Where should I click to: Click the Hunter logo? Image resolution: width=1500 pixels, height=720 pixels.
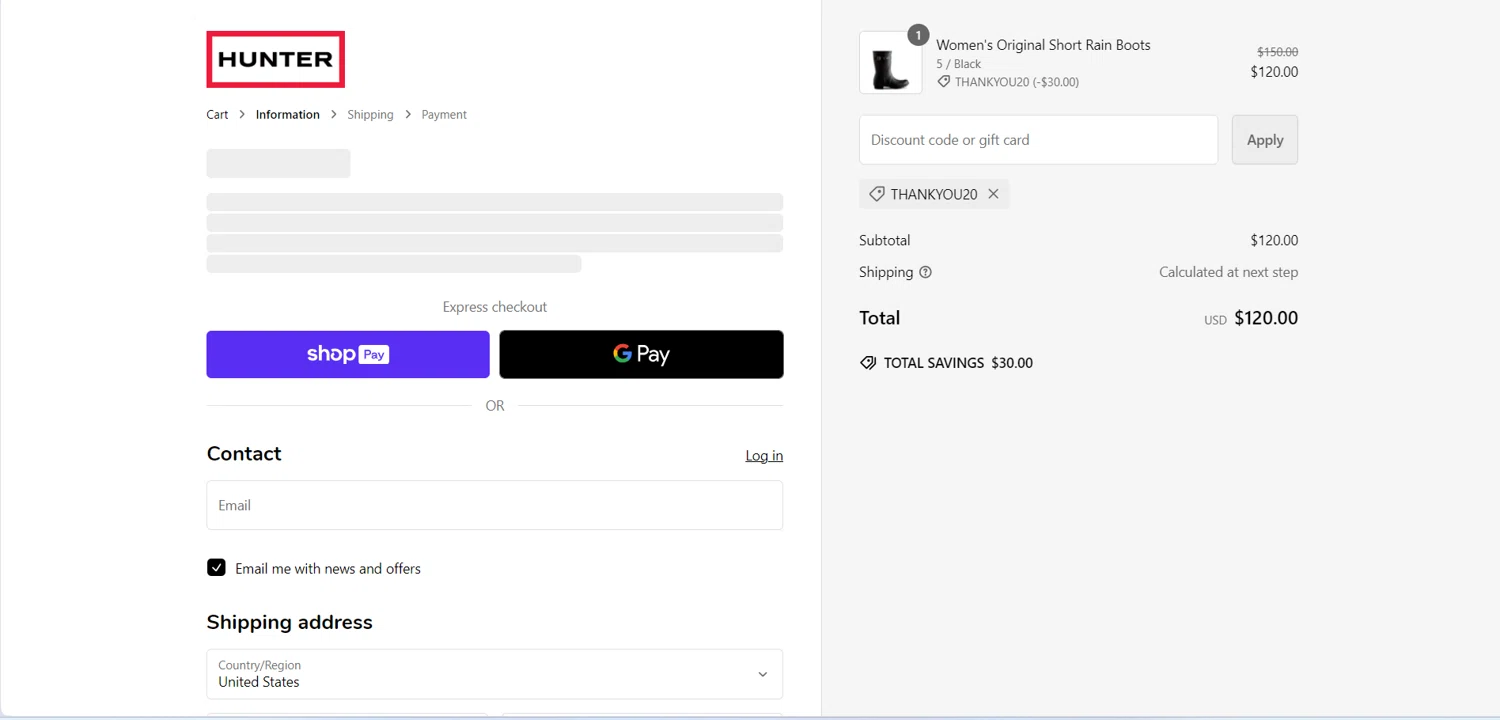click(x=275, y=59)
